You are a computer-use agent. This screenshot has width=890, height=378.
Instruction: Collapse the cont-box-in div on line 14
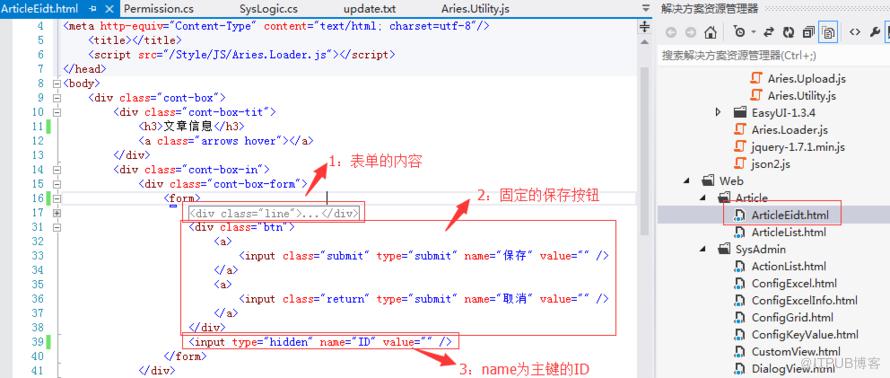56,170
